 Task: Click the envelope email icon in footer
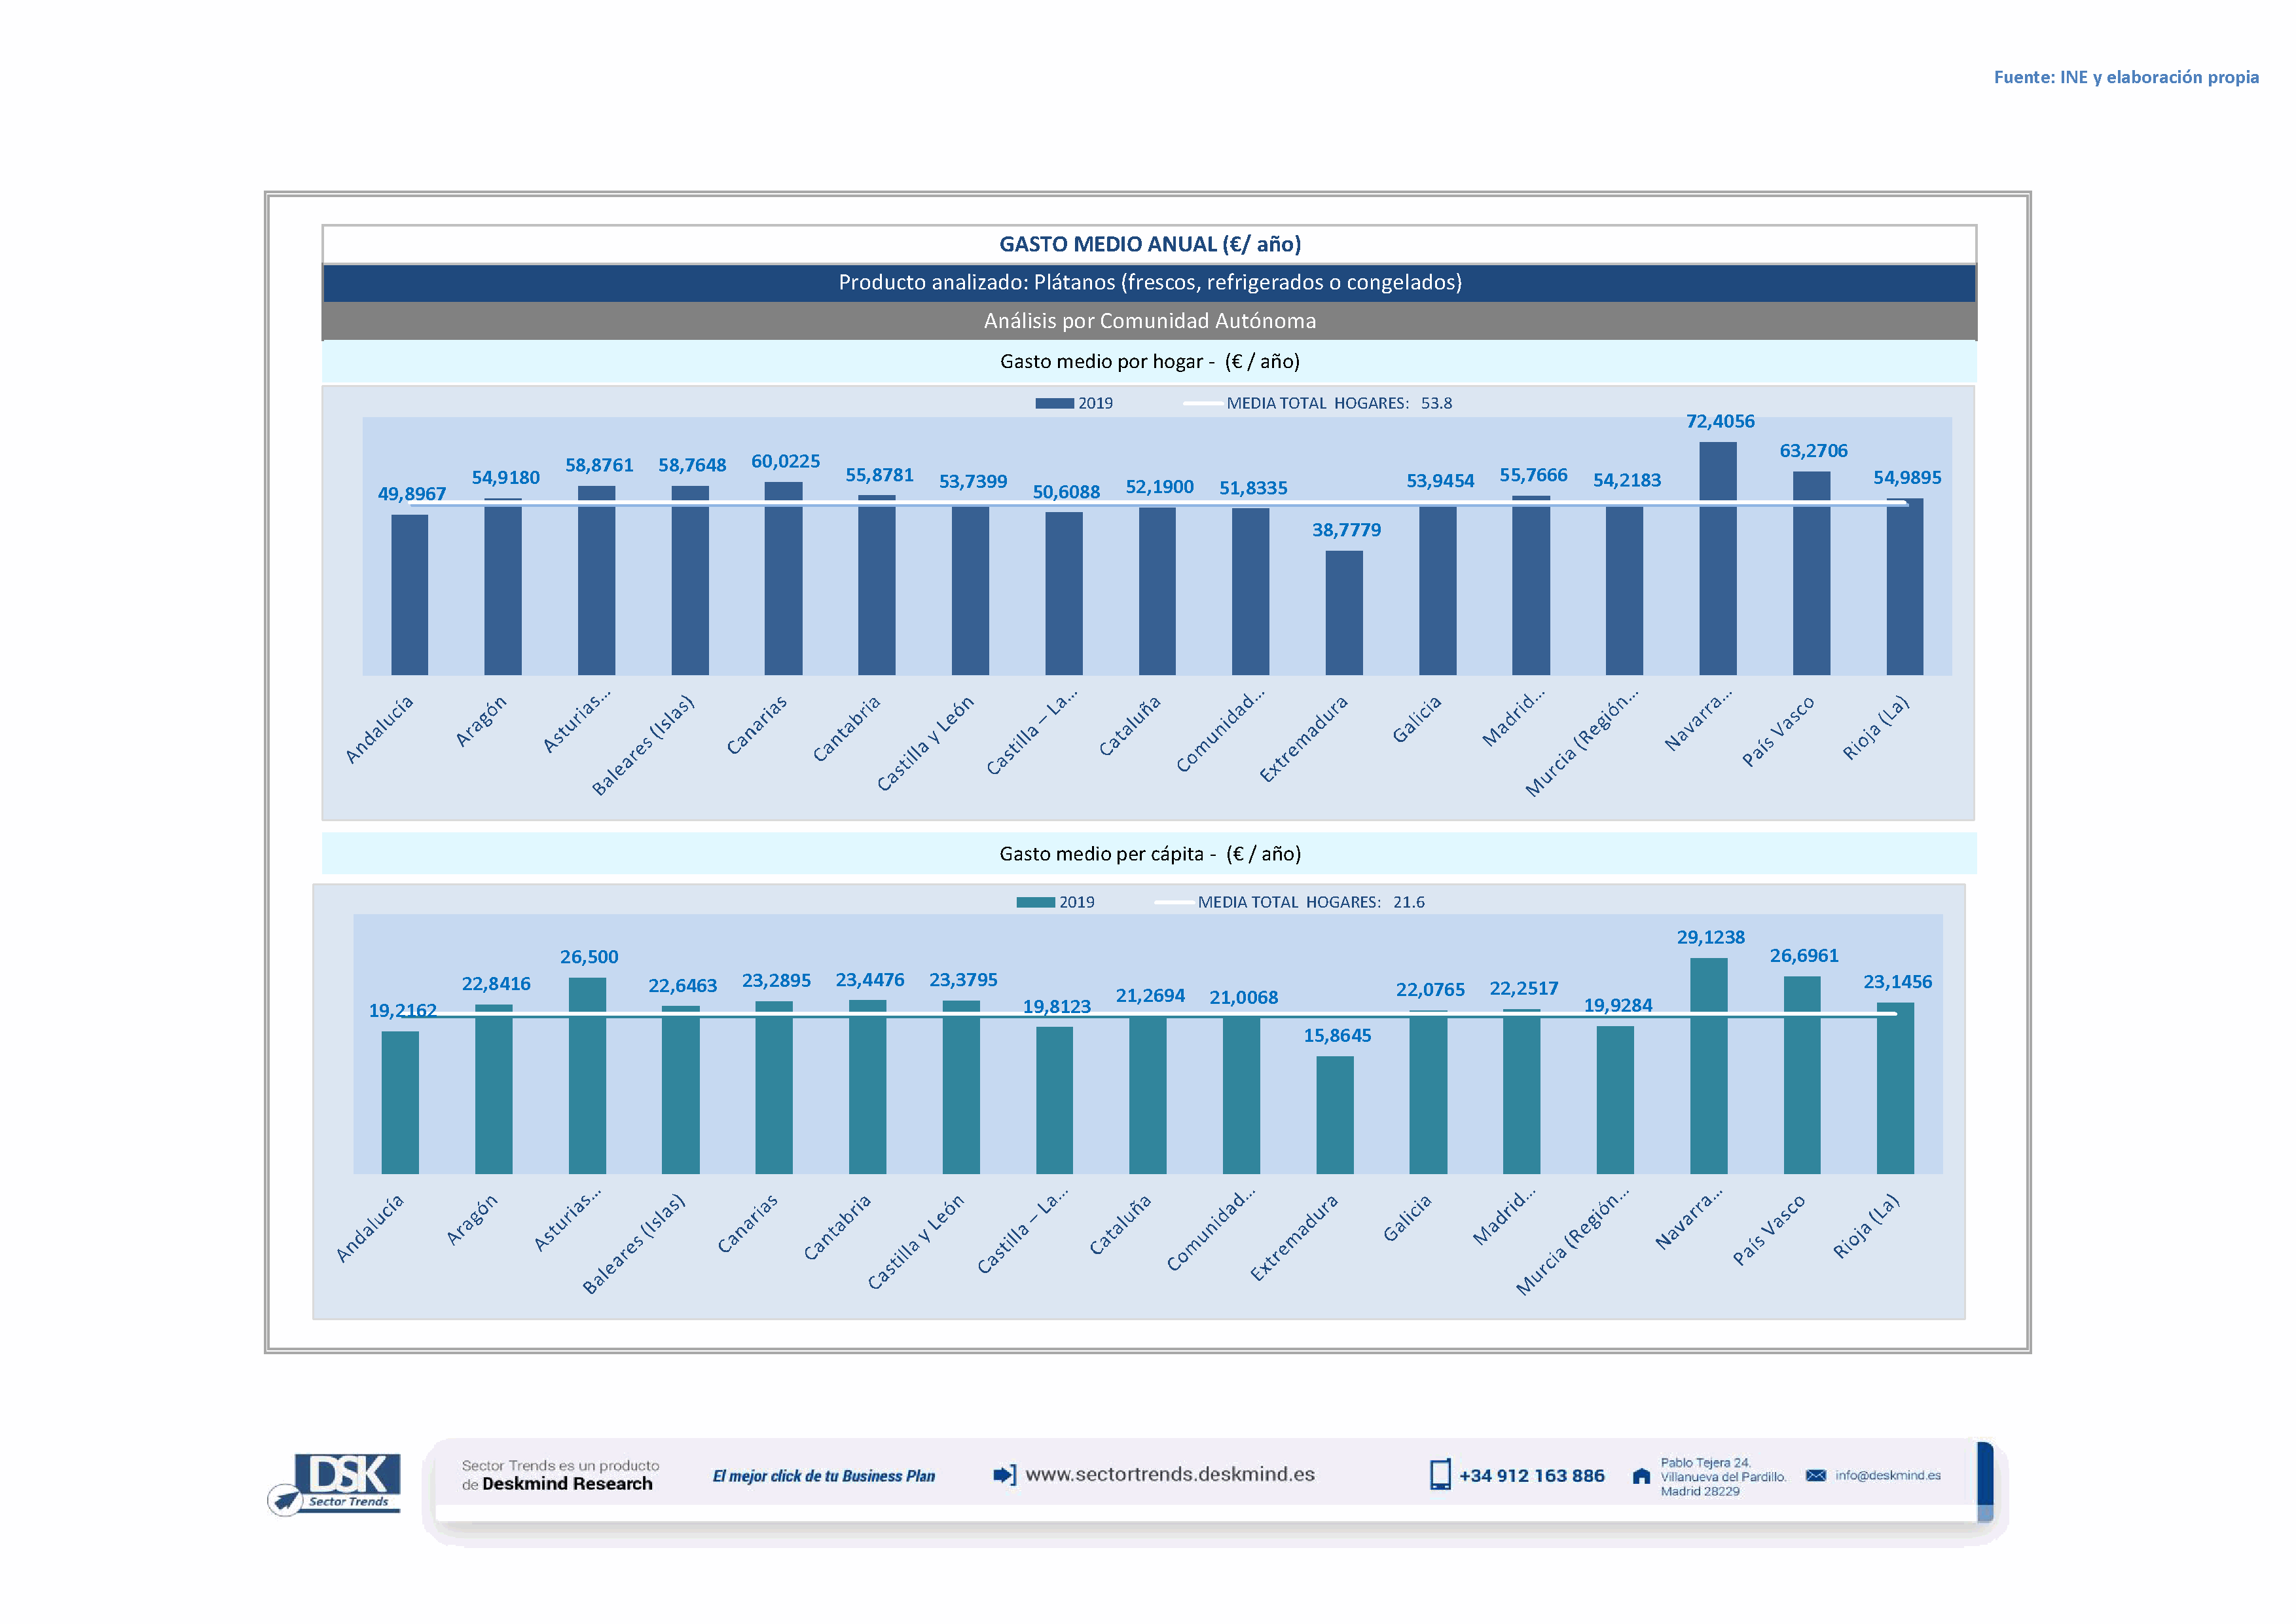click(1816, 1475)
